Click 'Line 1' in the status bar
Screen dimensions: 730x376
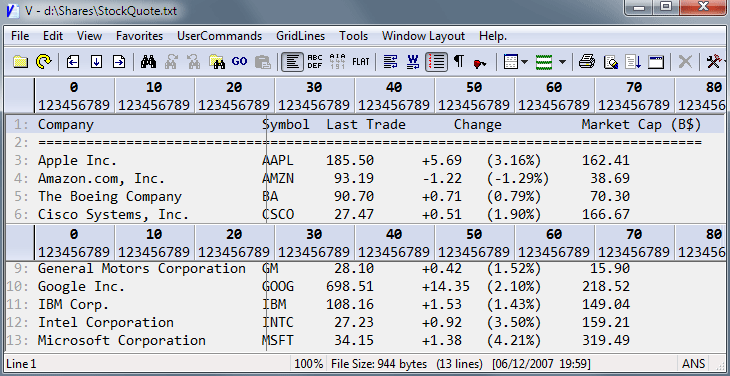click(x=20, y=363)
